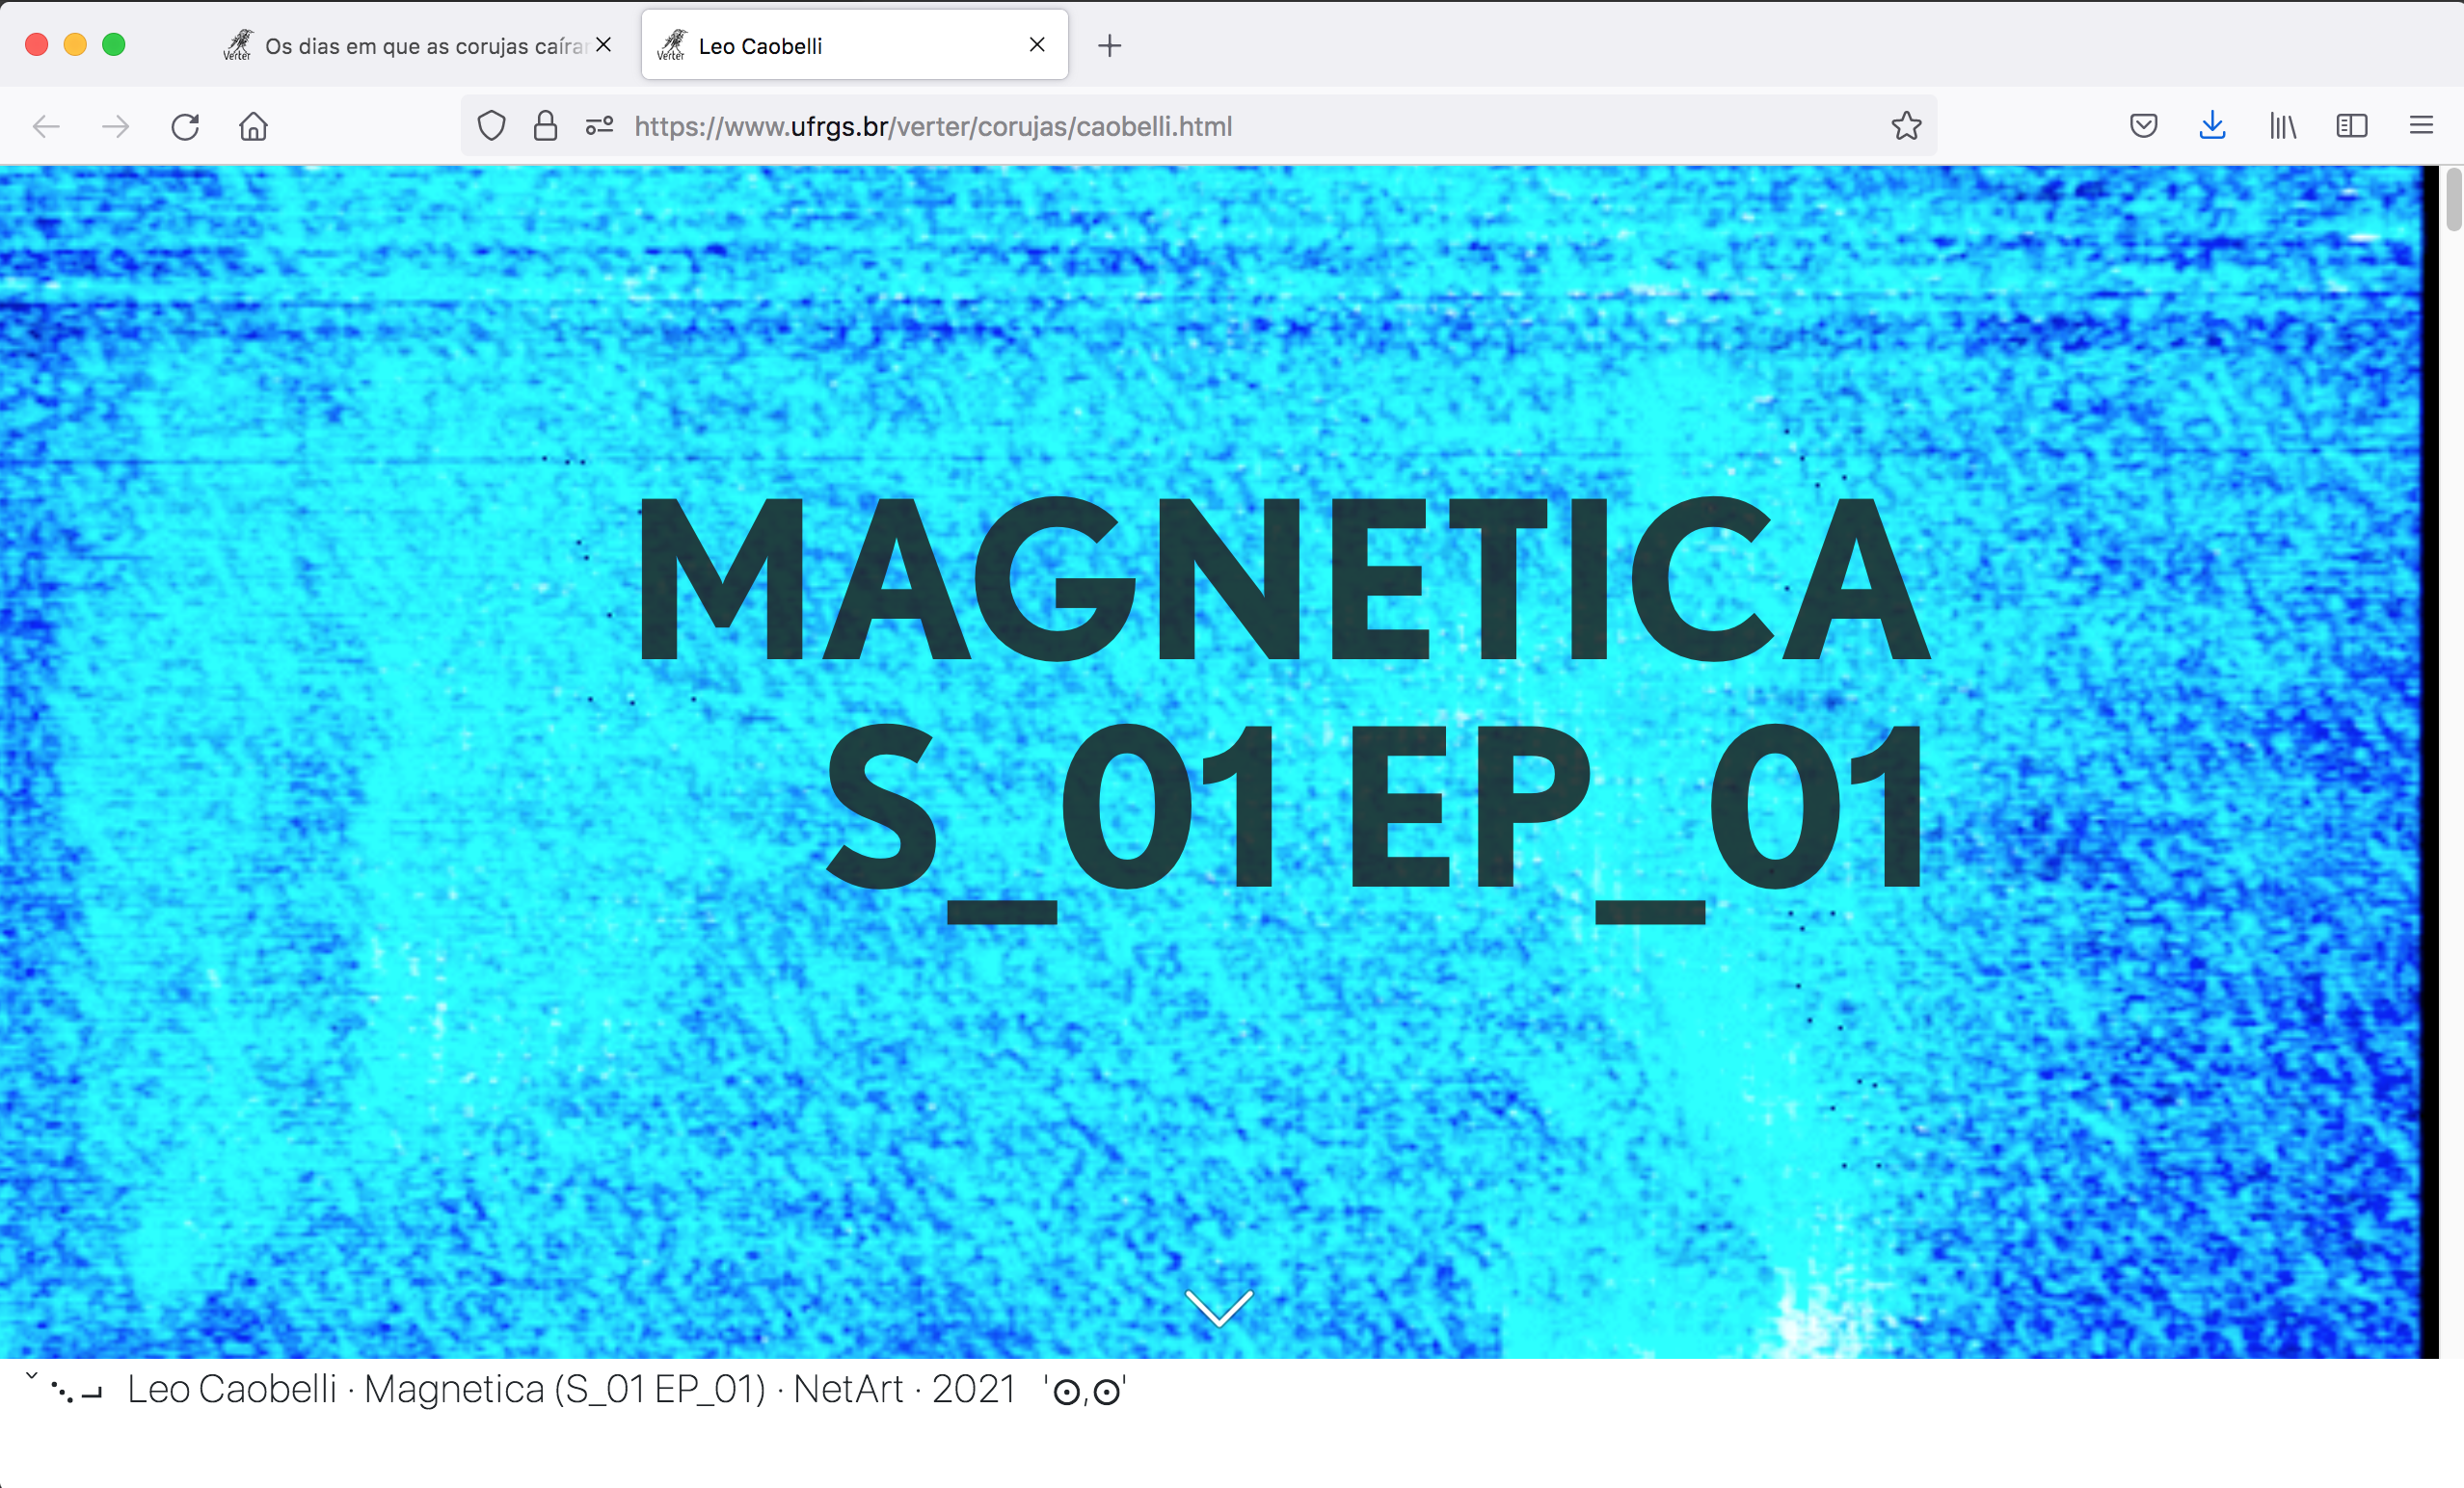Click the owl-eyes glyph after 2021
Image resolution: width=2464 pixels, height=1488 pixels.
1085,1390
